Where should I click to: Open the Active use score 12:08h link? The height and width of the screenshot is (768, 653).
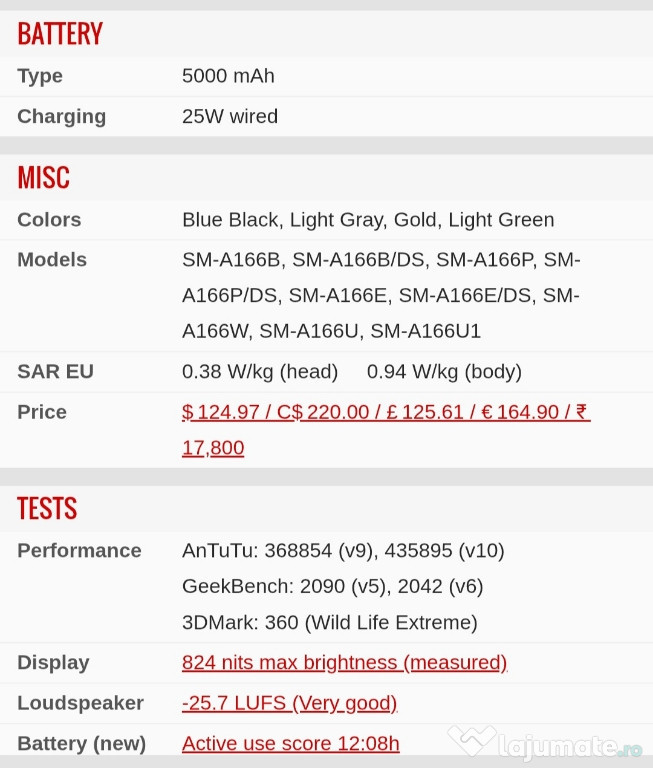click(290, 743)
